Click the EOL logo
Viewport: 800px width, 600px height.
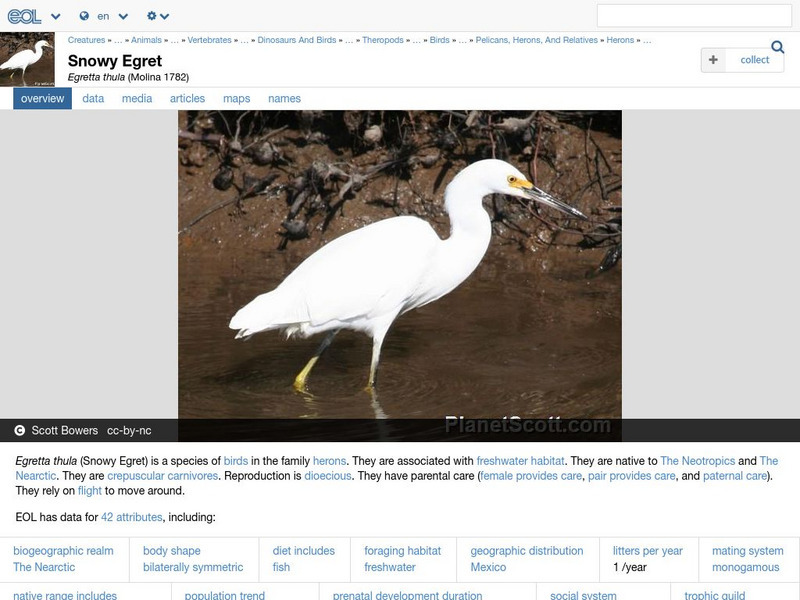[x=25, y=16]
